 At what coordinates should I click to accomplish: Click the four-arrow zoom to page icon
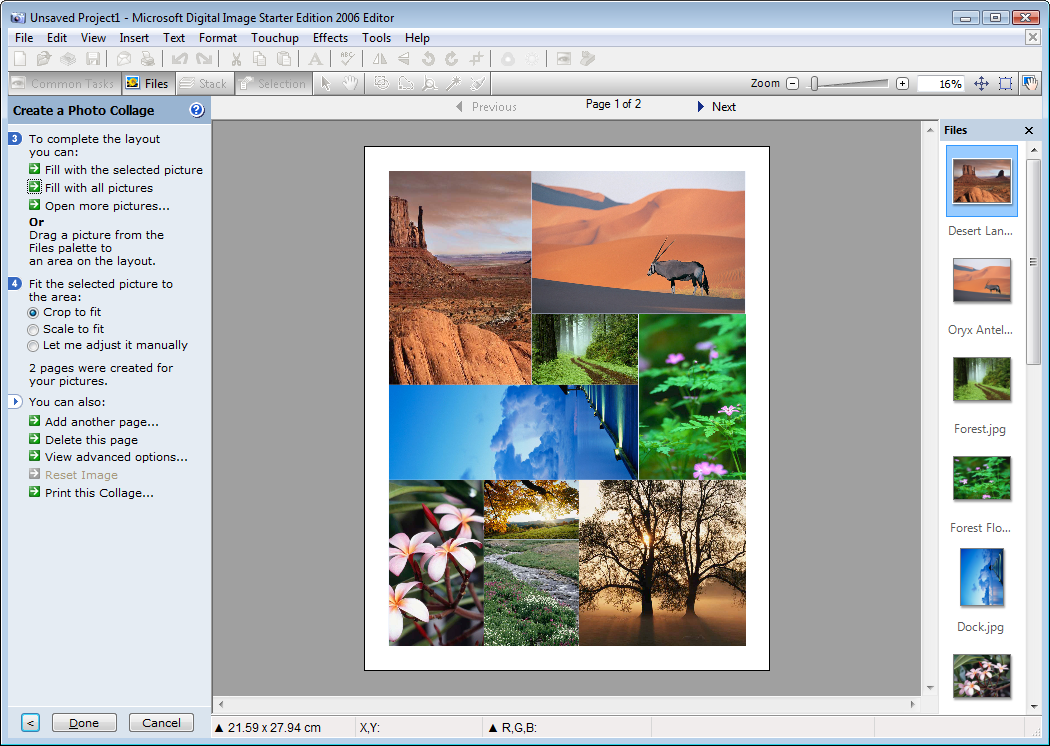tap(981, 84)
